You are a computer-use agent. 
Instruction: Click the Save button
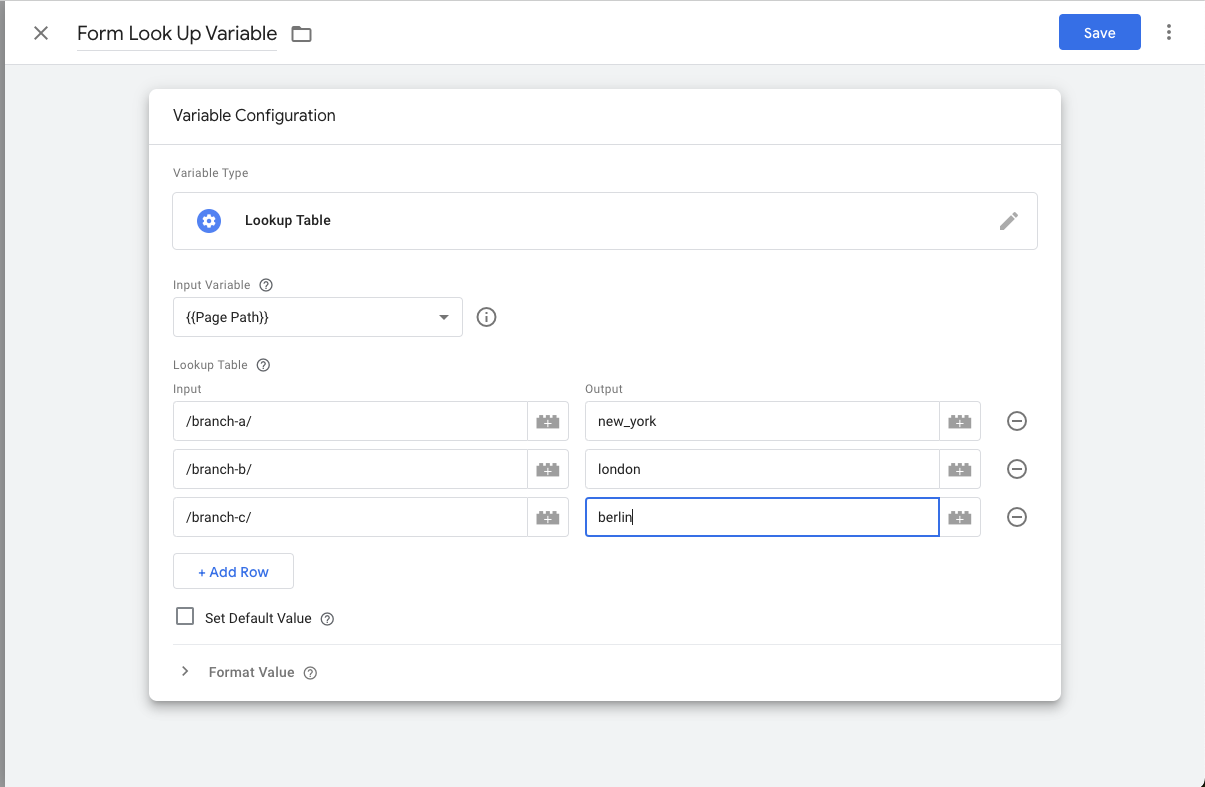pos(1099,33)
